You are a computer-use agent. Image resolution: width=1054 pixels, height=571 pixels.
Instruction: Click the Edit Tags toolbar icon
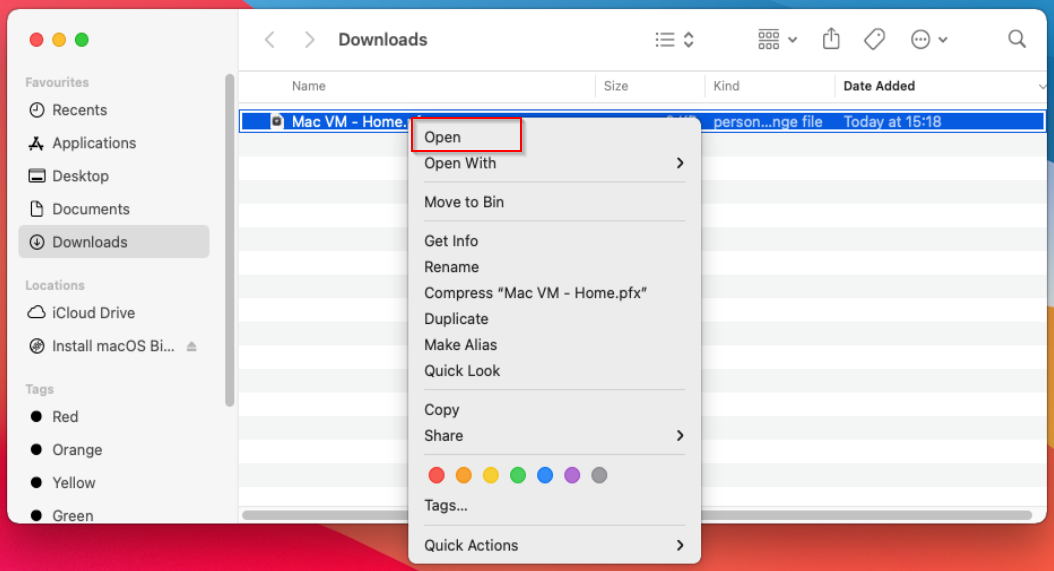[874, 39]
